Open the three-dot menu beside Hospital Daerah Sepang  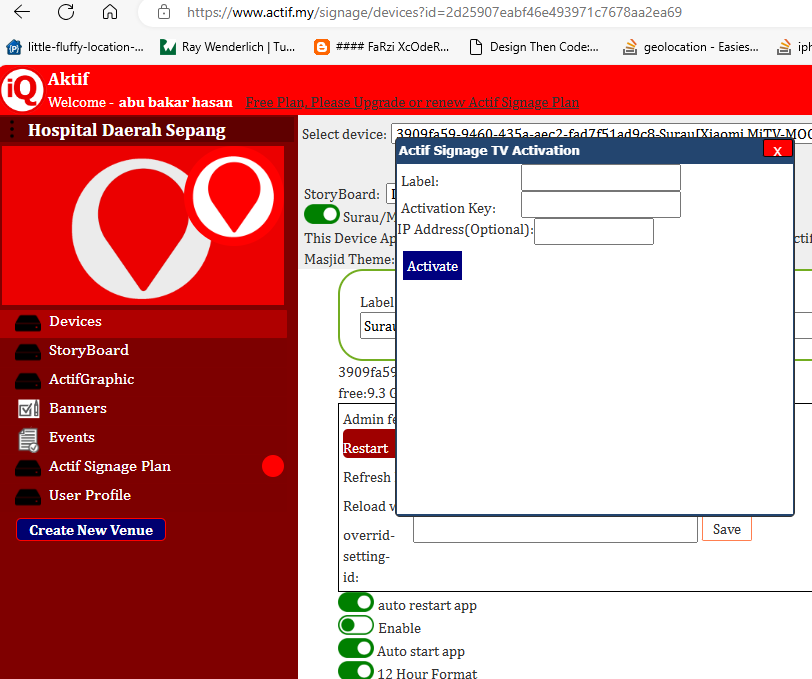pyautogui.click(x=12, y=129)
